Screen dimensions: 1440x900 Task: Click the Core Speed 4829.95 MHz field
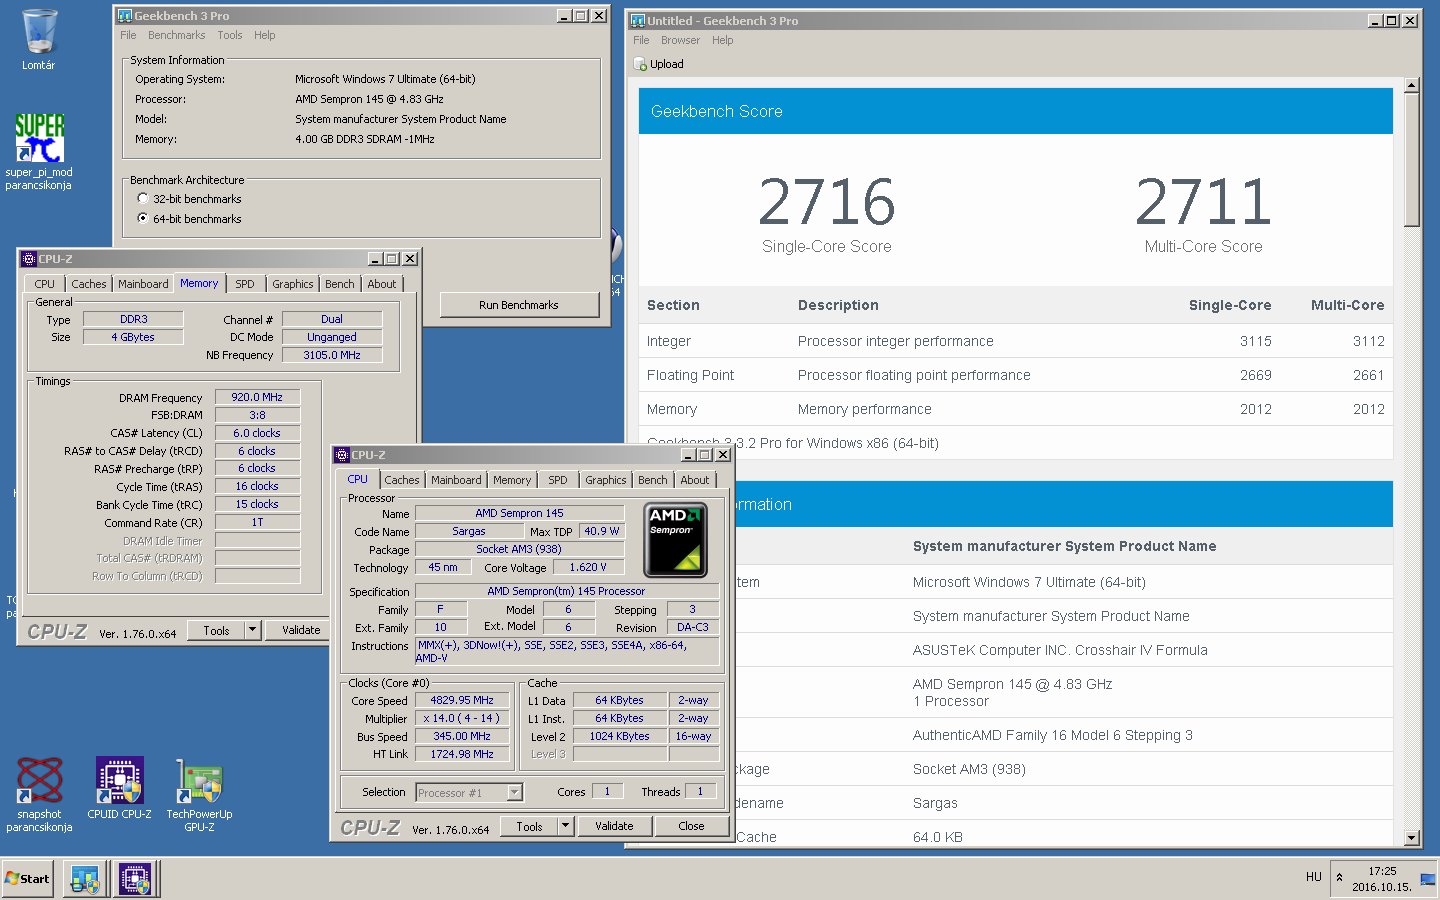point(462,700)
